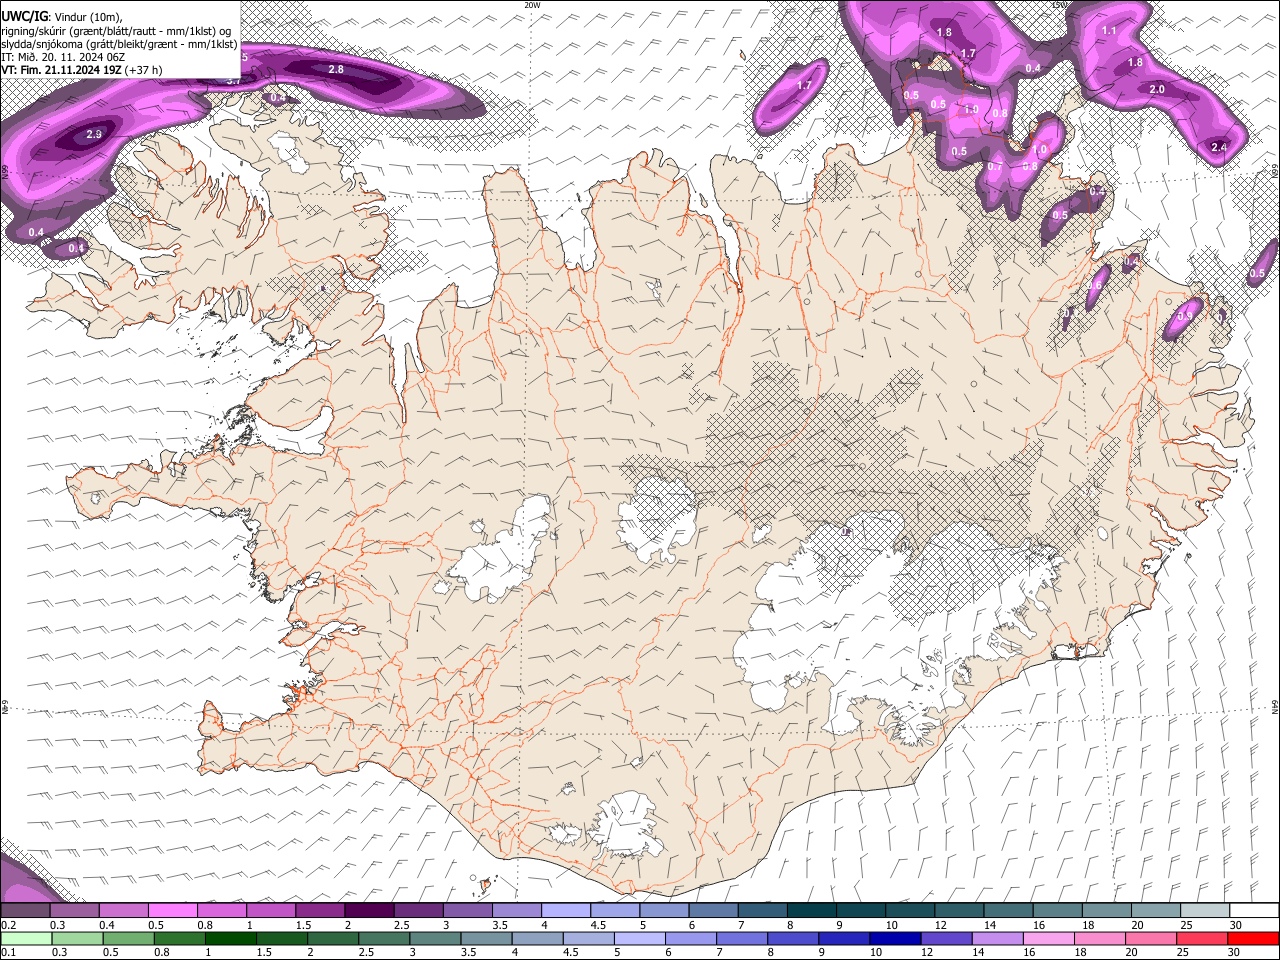Click the 'UWC/IG: Vindur (10m),' title line
Screen dimensions: 1280x960
coord(60,16)
